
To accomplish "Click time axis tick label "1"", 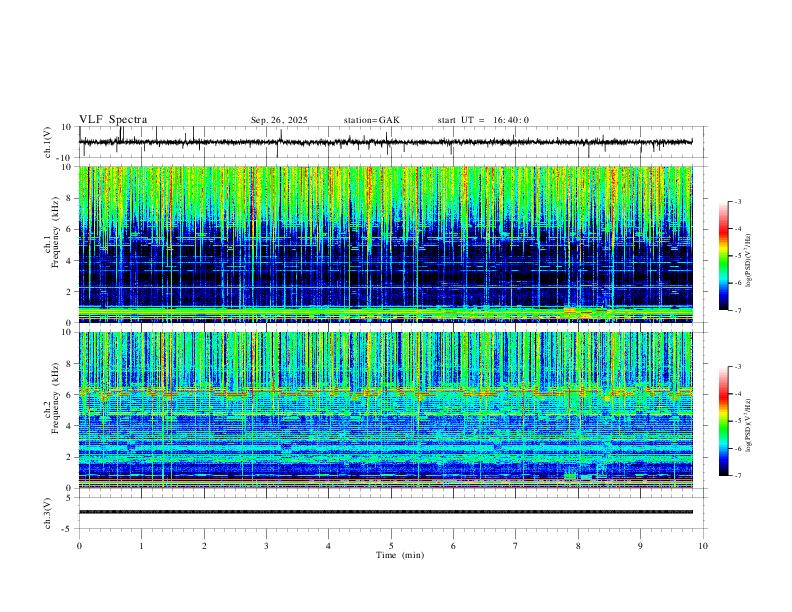I will point(141,546).
